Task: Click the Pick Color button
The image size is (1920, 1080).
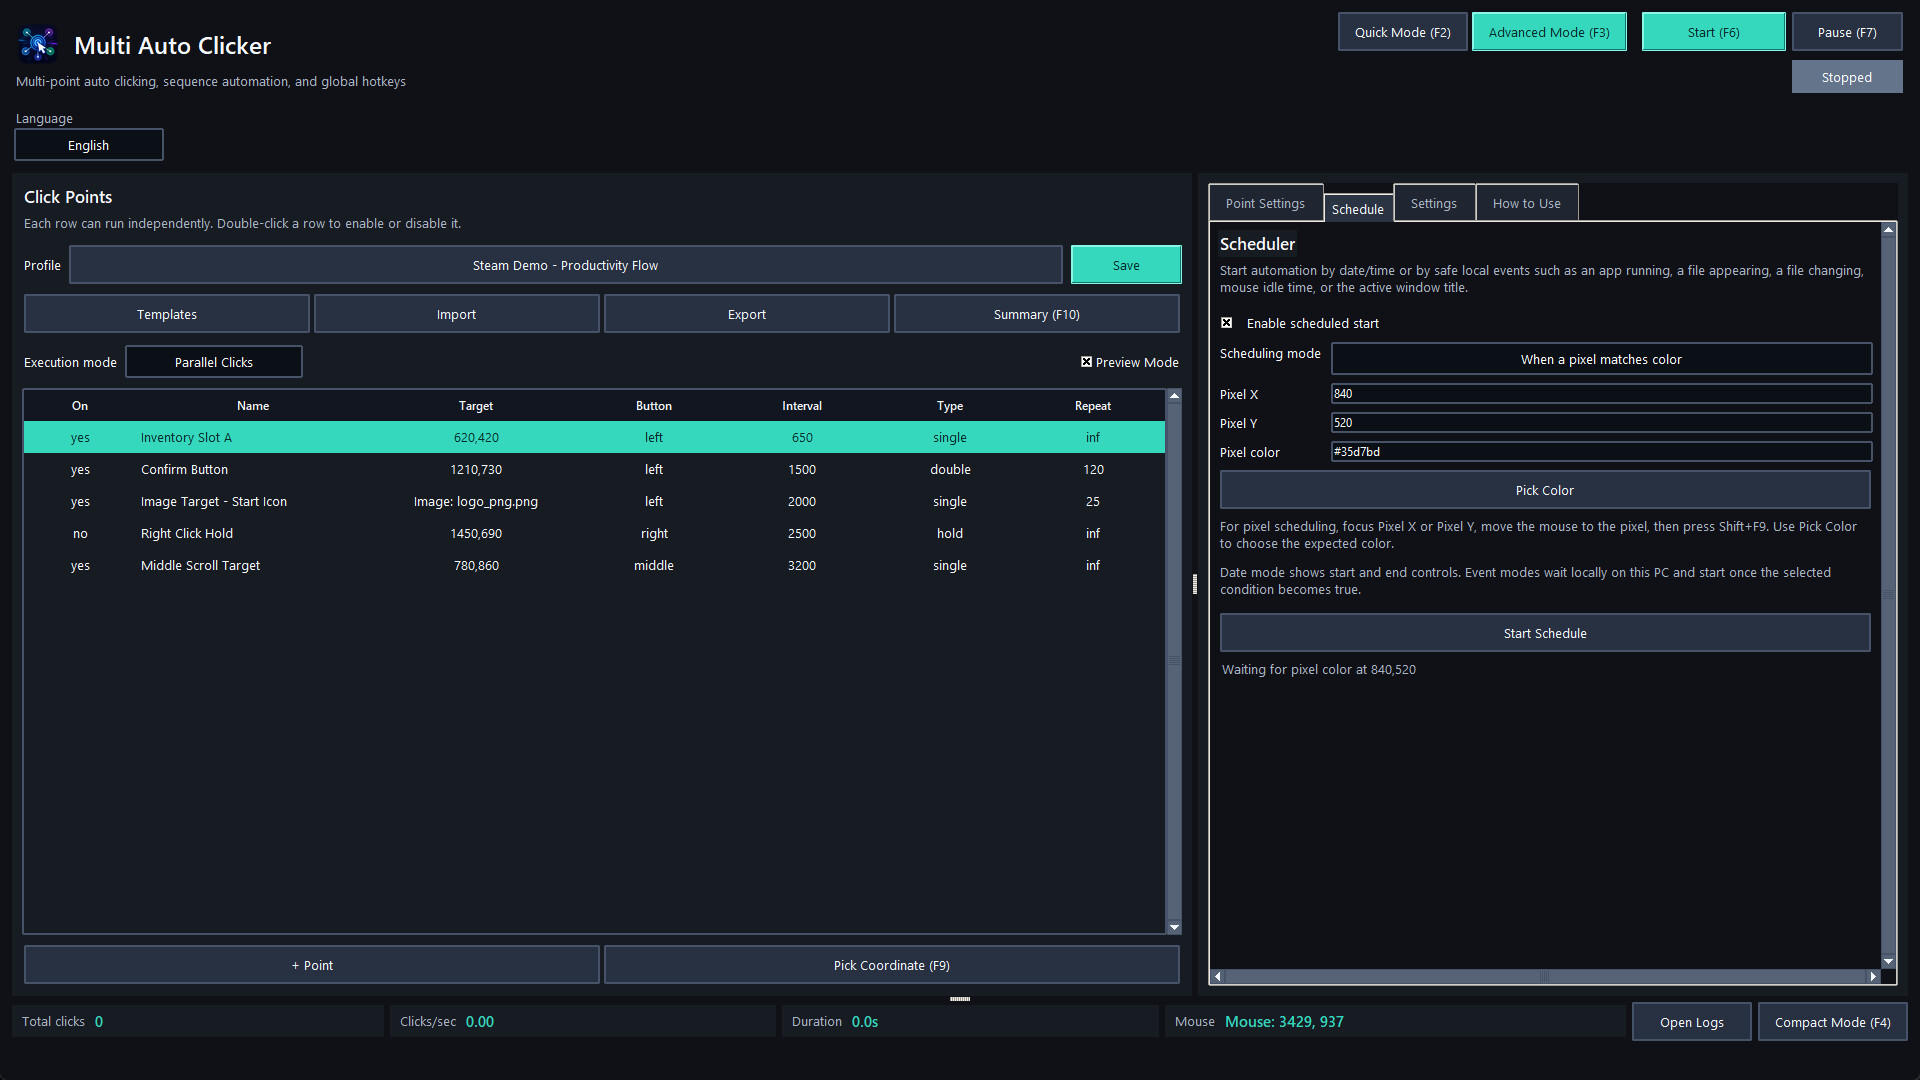Action: point(1545,490)
